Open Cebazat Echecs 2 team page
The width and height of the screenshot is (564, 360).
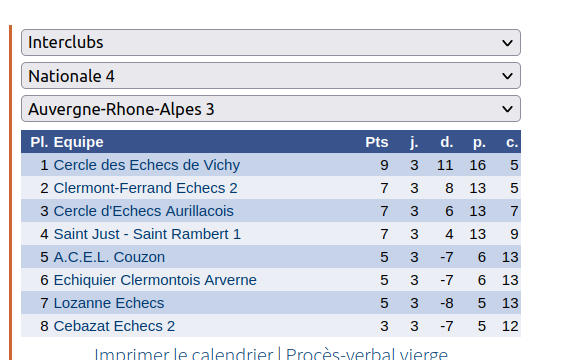[114, 326]
